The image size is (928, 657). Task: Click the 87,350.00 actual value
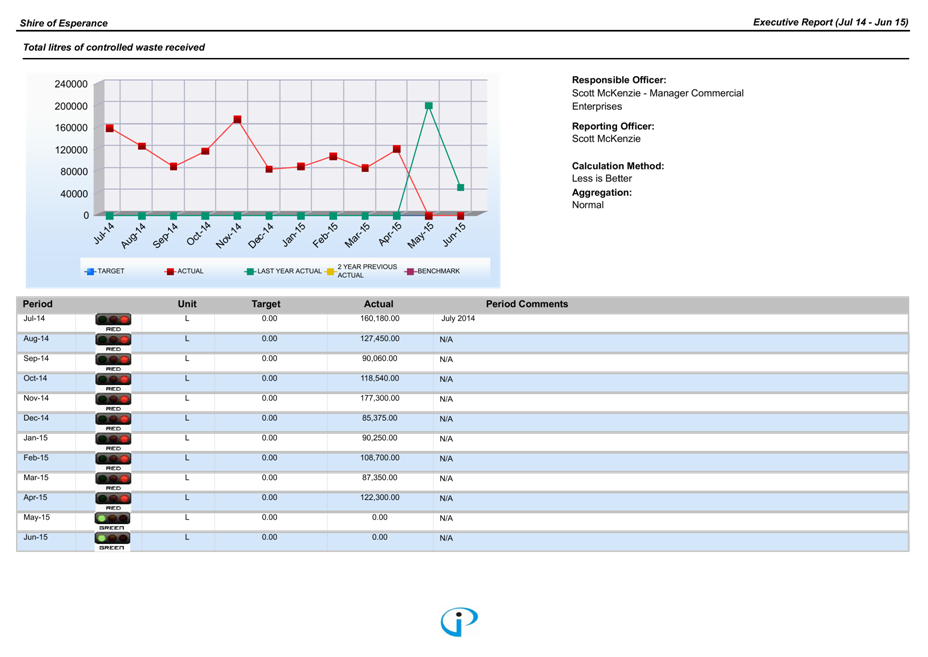tap(379, 478)
